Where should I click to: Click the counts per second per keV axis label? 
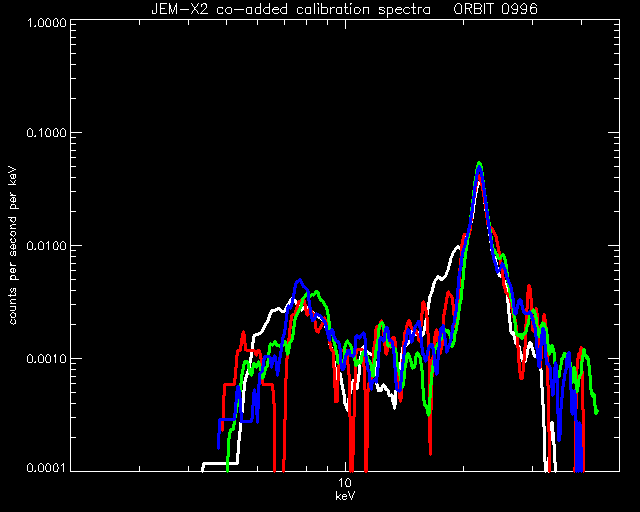(x=13, y=246)
